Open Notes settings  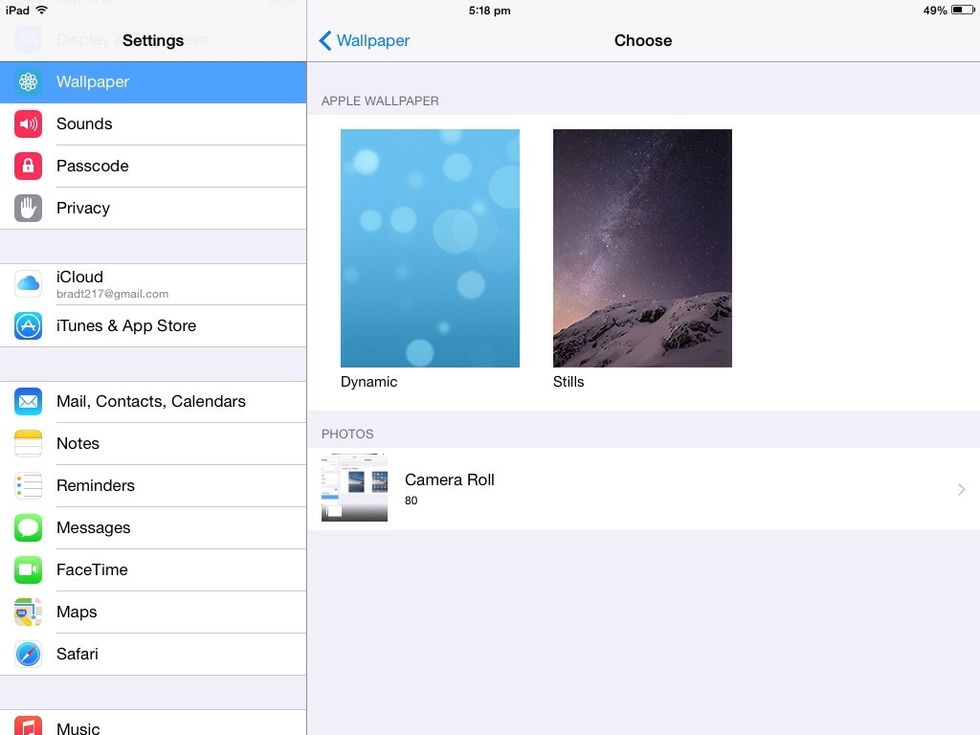153,443
